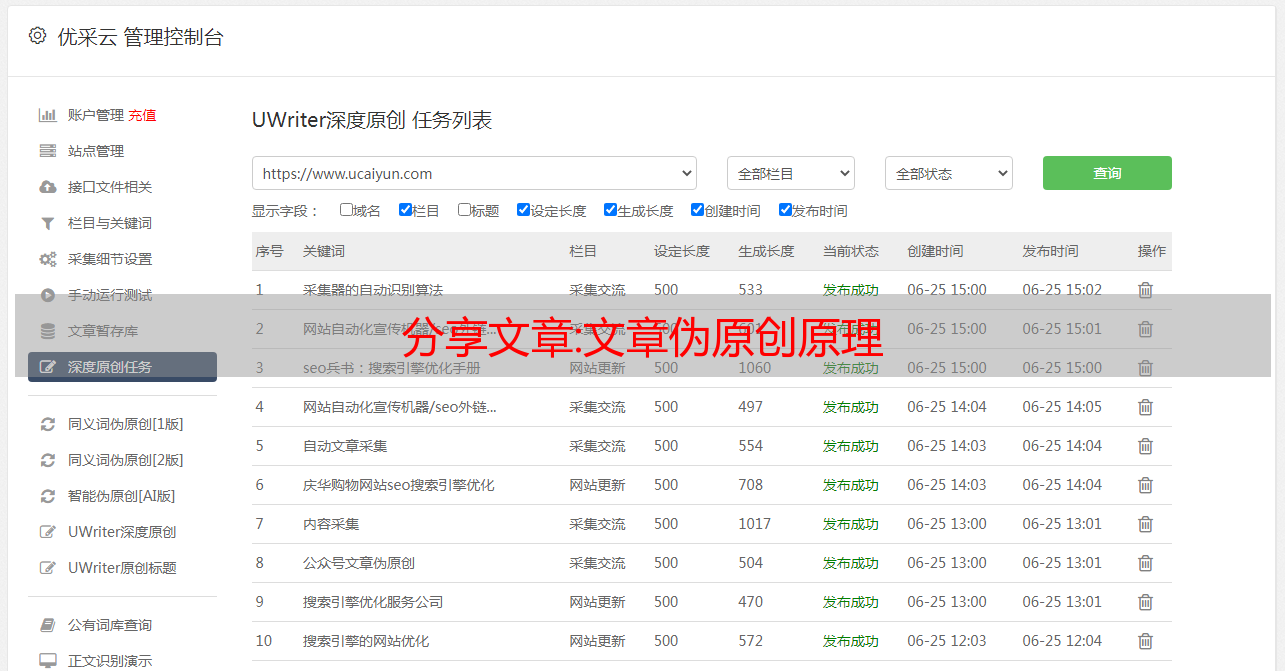Uncheck the 栏目 display field checkbox
Viewport: 1285px width, 671px height.
tap(405, 210)
